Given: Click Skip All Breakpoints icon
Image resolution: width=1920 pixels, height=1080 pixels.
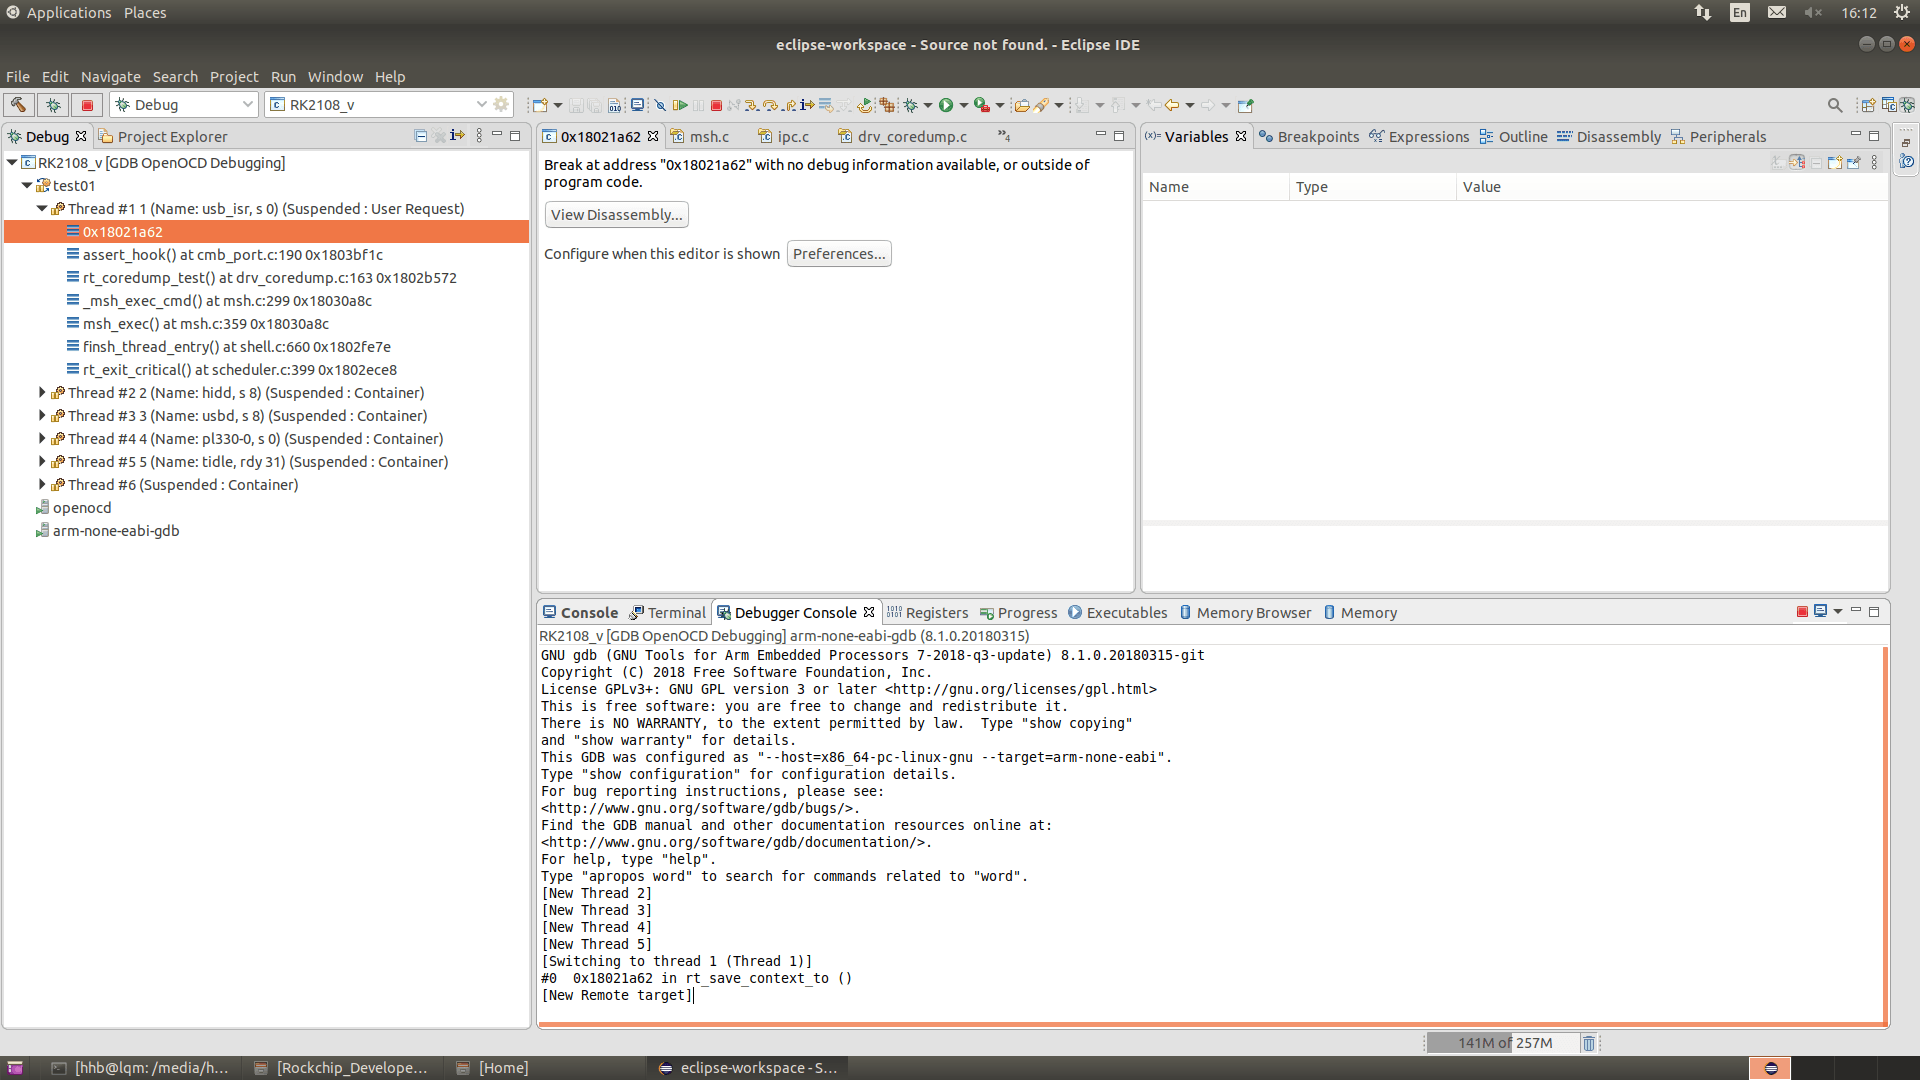Looking at the screenshot, I should coord(660,105).
